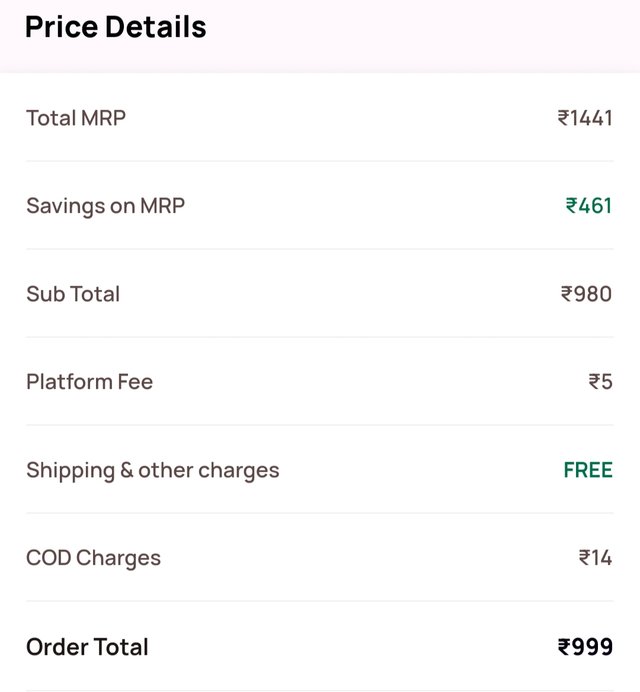Select the Savings on MRP label
This screenshot has width=640, height=692.
[105, 206]
